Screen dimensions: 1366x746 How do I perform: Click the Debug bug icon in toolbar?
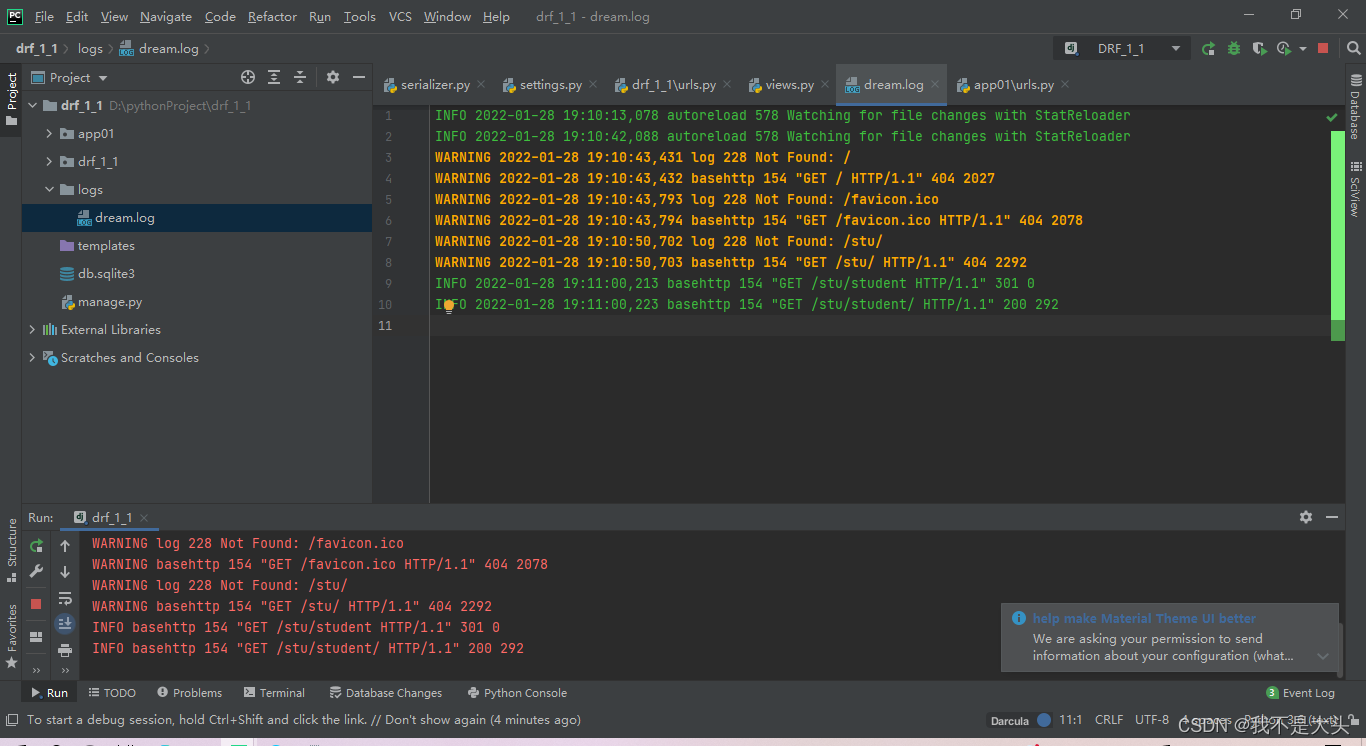click(x=1234, y=48)
